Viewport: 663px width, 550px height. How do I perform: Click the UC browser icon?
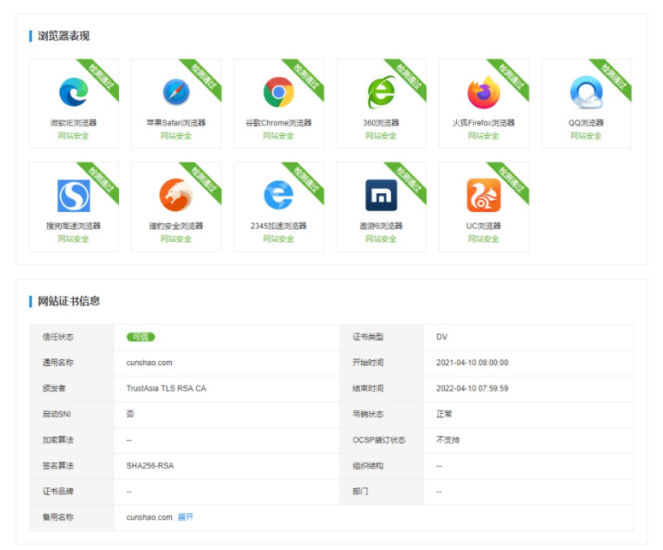coord(483,196)
